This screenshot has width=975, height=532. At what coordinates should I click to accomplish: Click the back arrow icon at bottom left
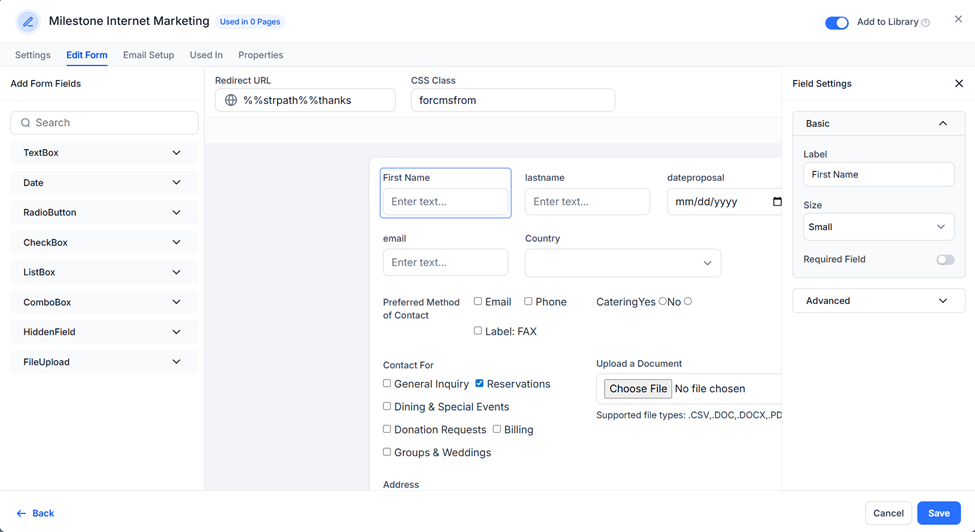coord(21,513)
